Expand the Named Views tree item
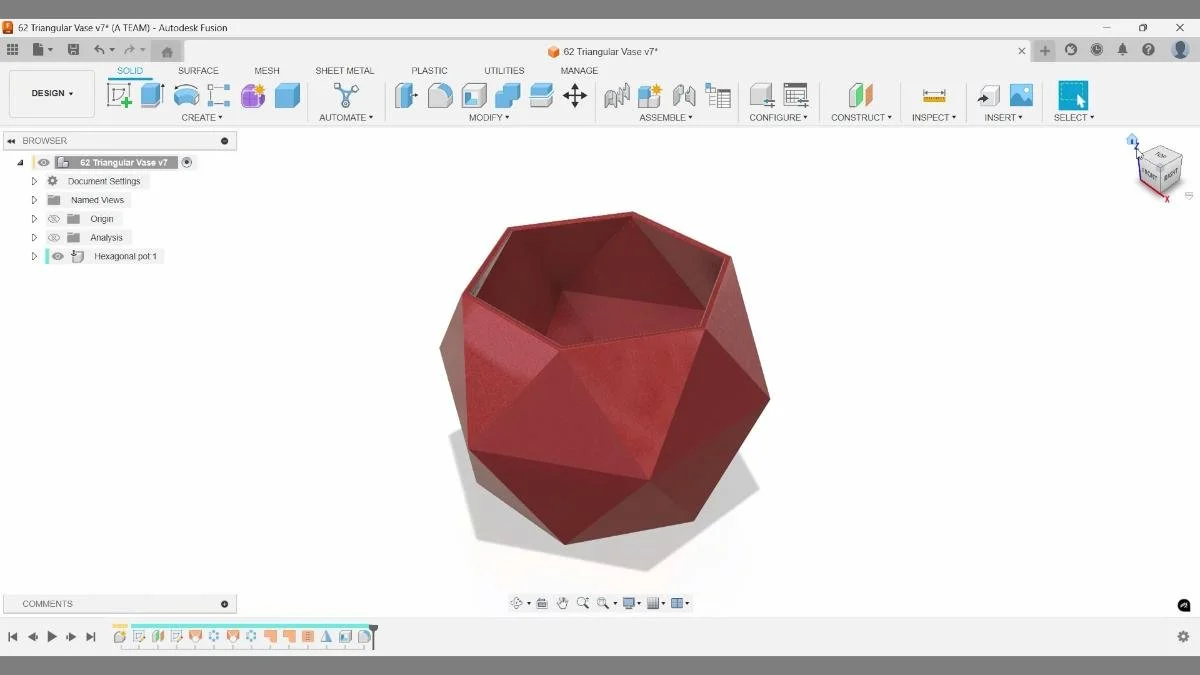Image resolution: width=1200 pixels, height=675 pixels. click(33, 199)
